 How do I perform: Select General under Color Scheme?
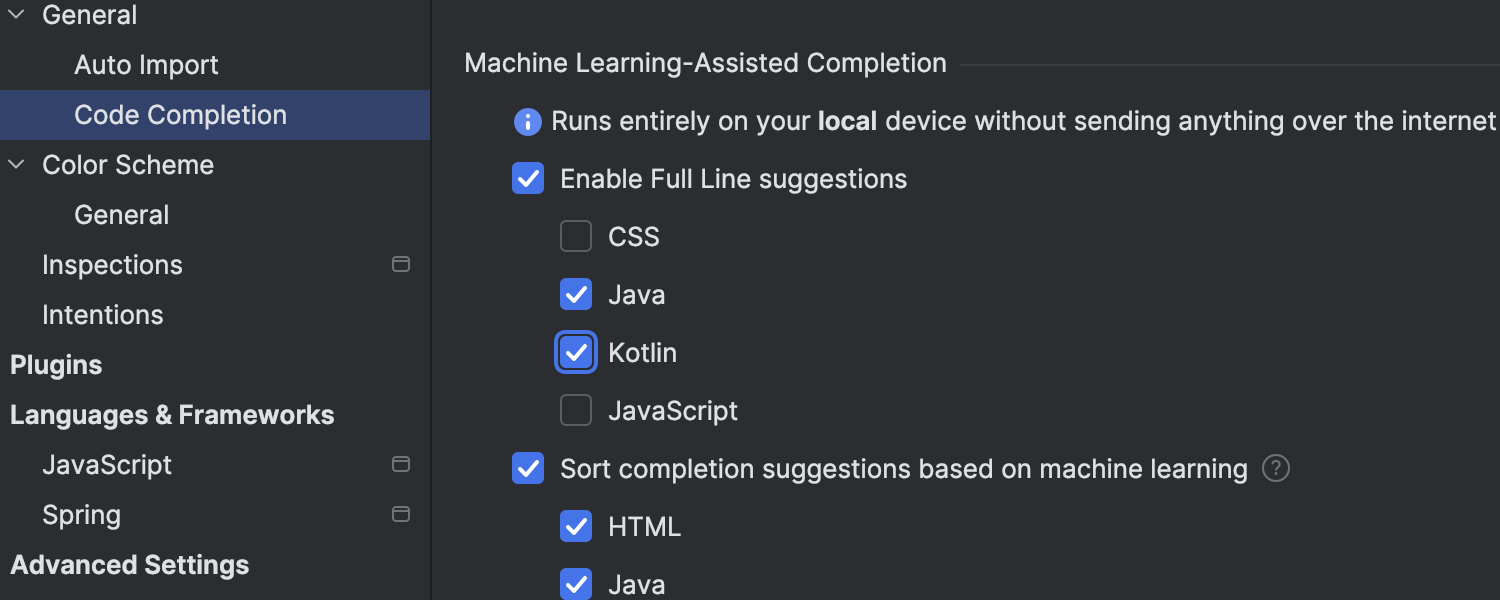[121, 215]
